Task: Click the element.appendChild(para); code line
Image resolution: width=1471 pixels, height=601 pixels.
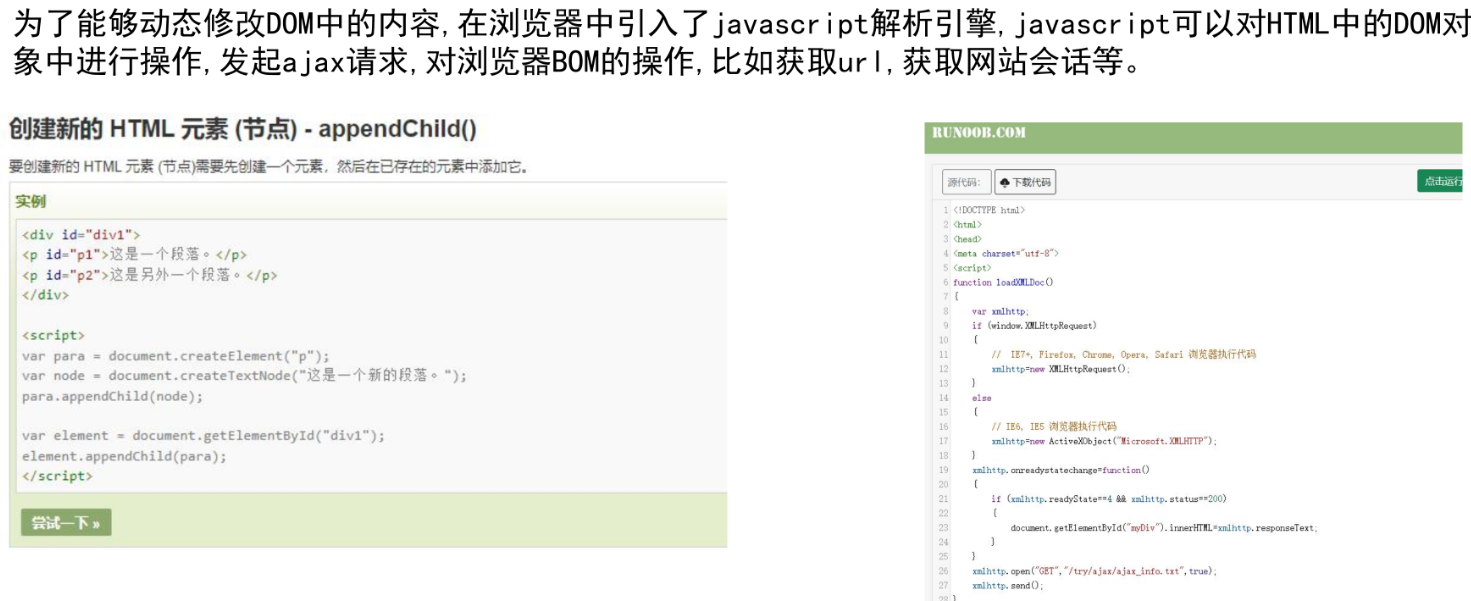Action: tap(124, 456)
